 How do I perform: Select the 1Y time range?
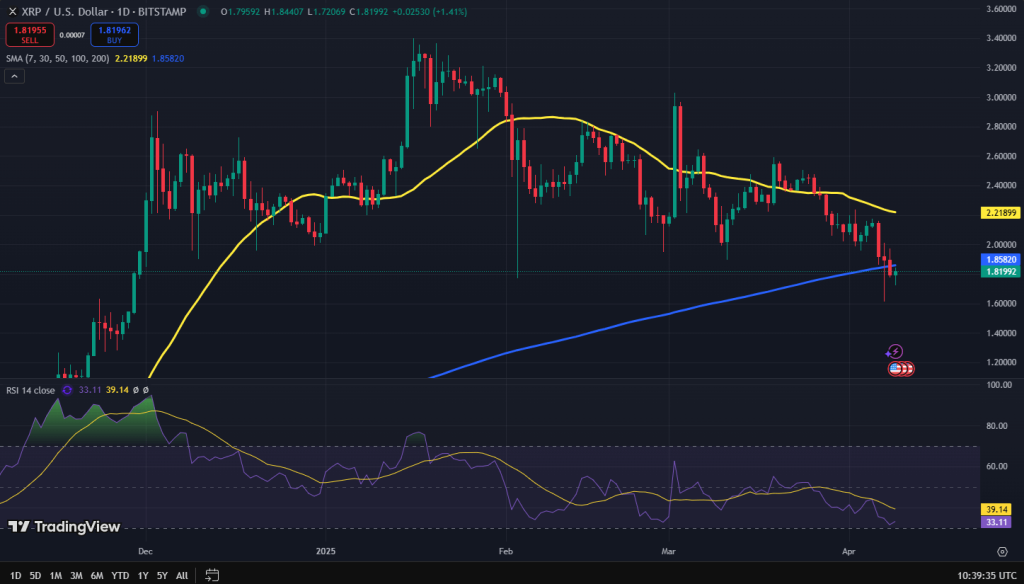(x=143, y=576)
